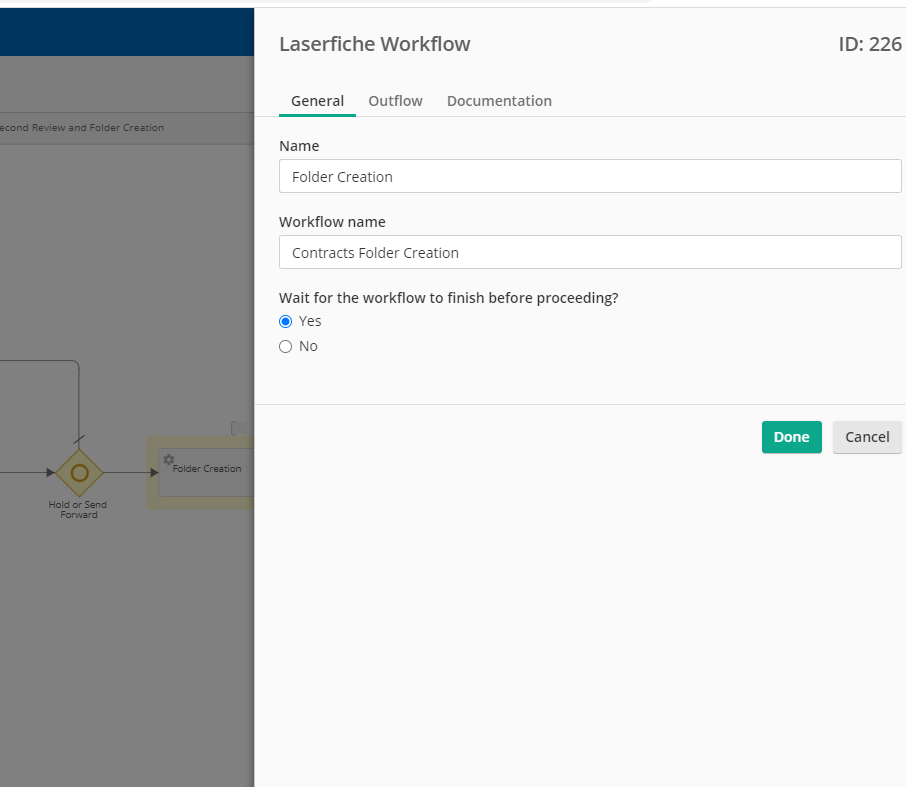Select the Folder Creation task node
Image resolution: width=906 pixels, height=787 pixels.
click(206, 472)
